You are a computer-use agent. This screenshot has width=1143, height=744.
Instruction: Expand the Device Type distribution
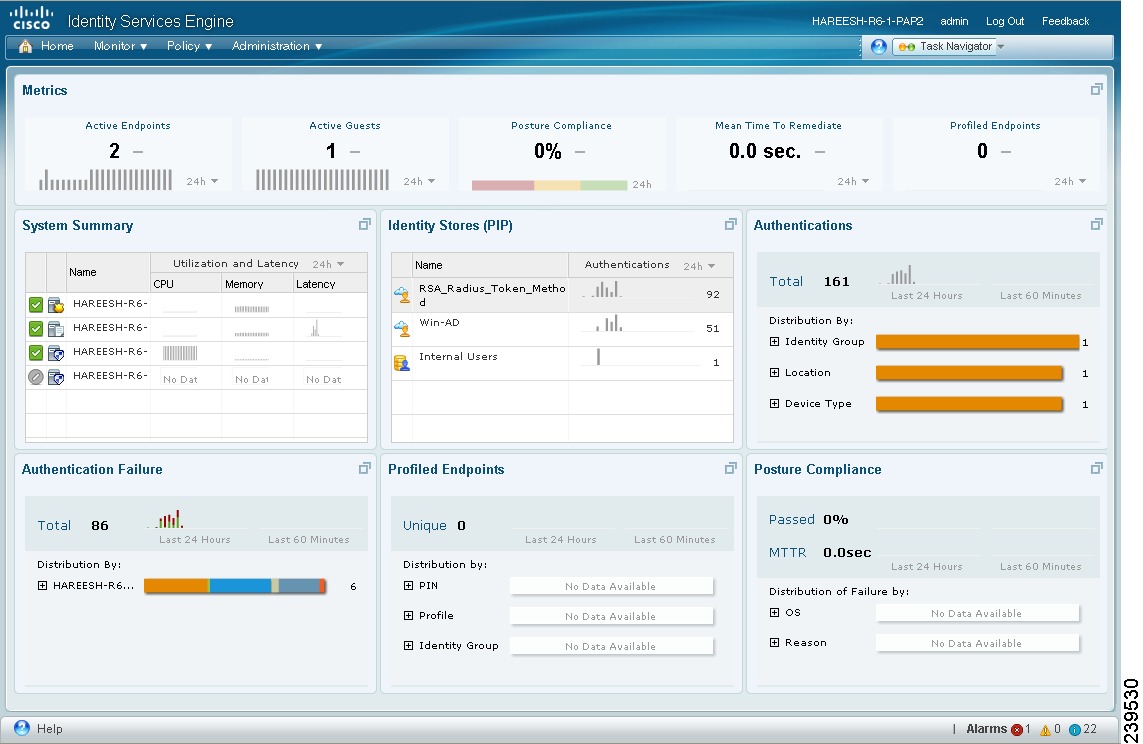[774, 404]
